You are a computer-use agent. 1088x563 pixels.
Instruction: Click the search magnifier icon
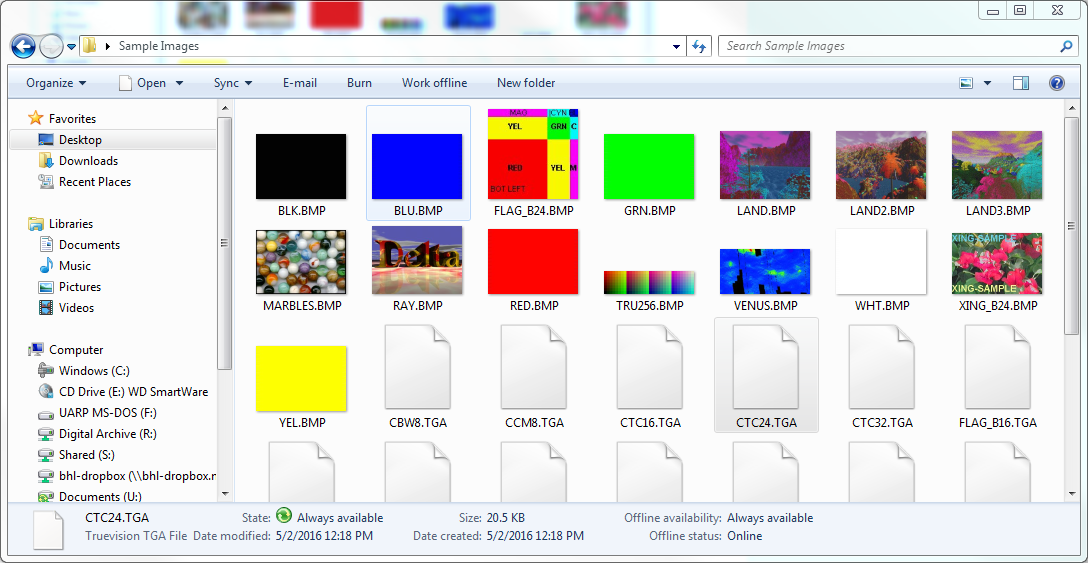(x=1066, y=47)
